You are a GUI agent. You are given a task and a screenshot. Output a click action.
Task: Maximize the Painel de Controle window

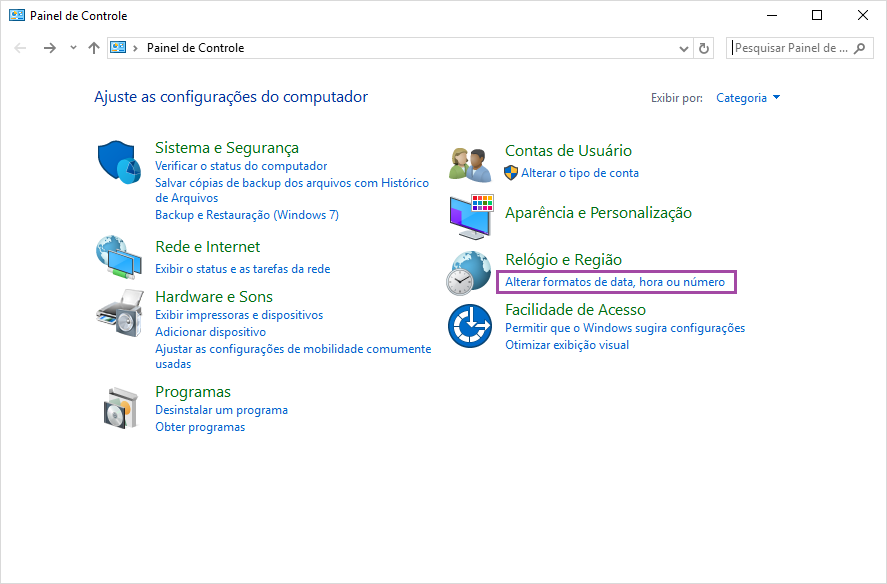pos(817,15)
